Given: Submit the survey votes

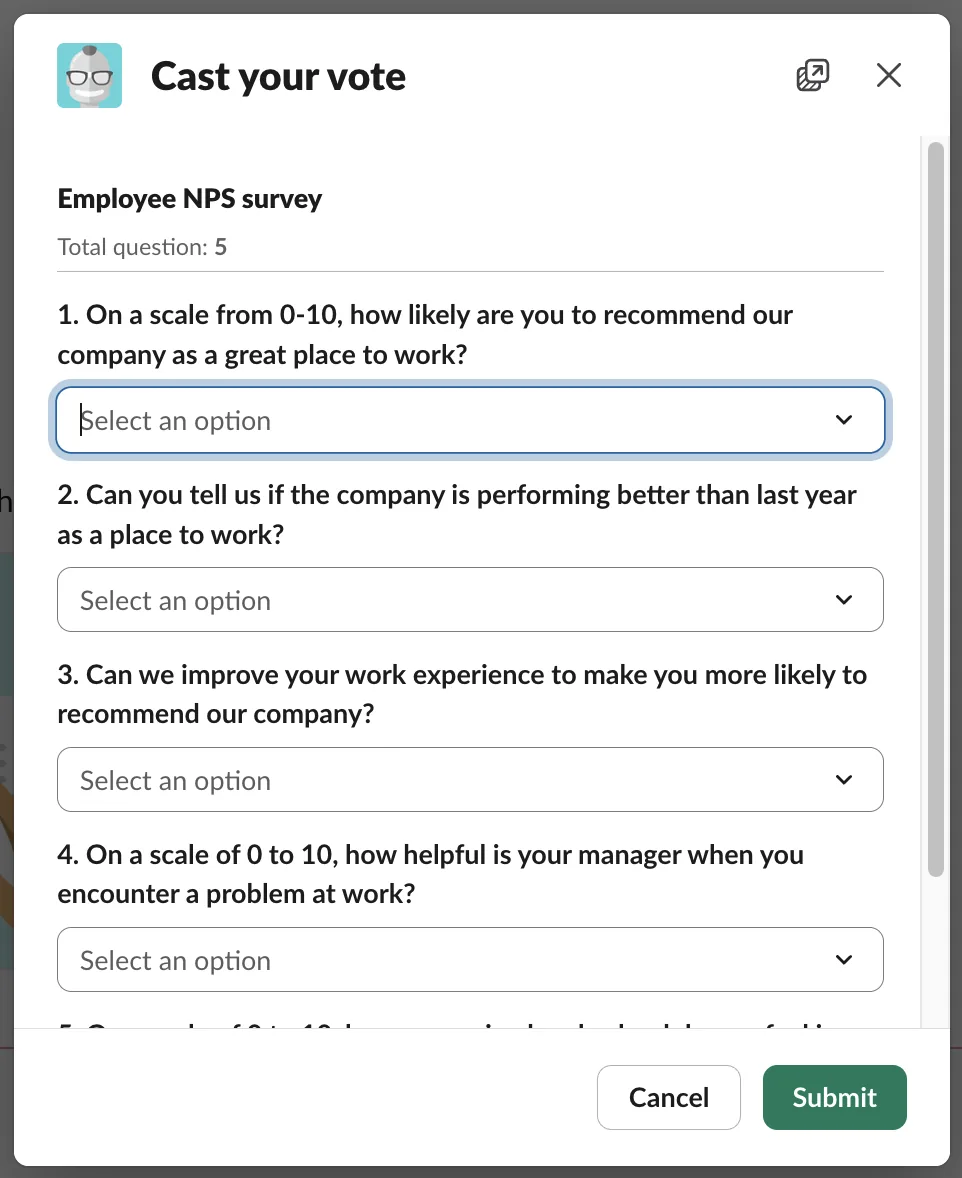Looking at the screenshot, I should point(834,1097).
